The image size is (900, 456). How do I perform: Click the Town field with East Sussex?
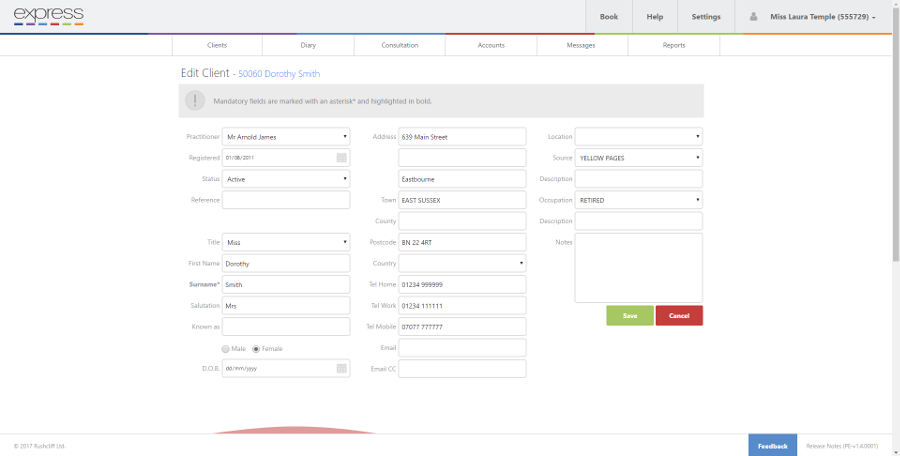(x=462, y=200)
